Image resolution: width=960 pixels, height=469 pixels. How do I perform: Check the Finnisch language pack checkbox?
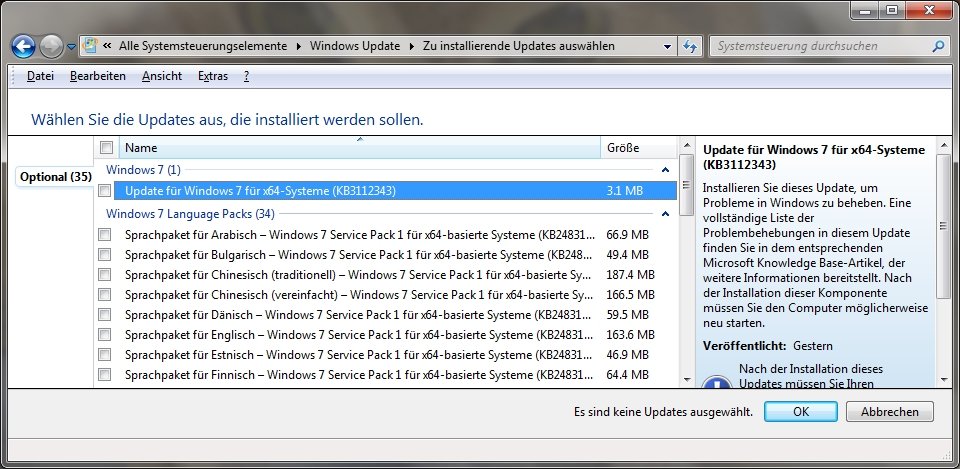(105, 375)
